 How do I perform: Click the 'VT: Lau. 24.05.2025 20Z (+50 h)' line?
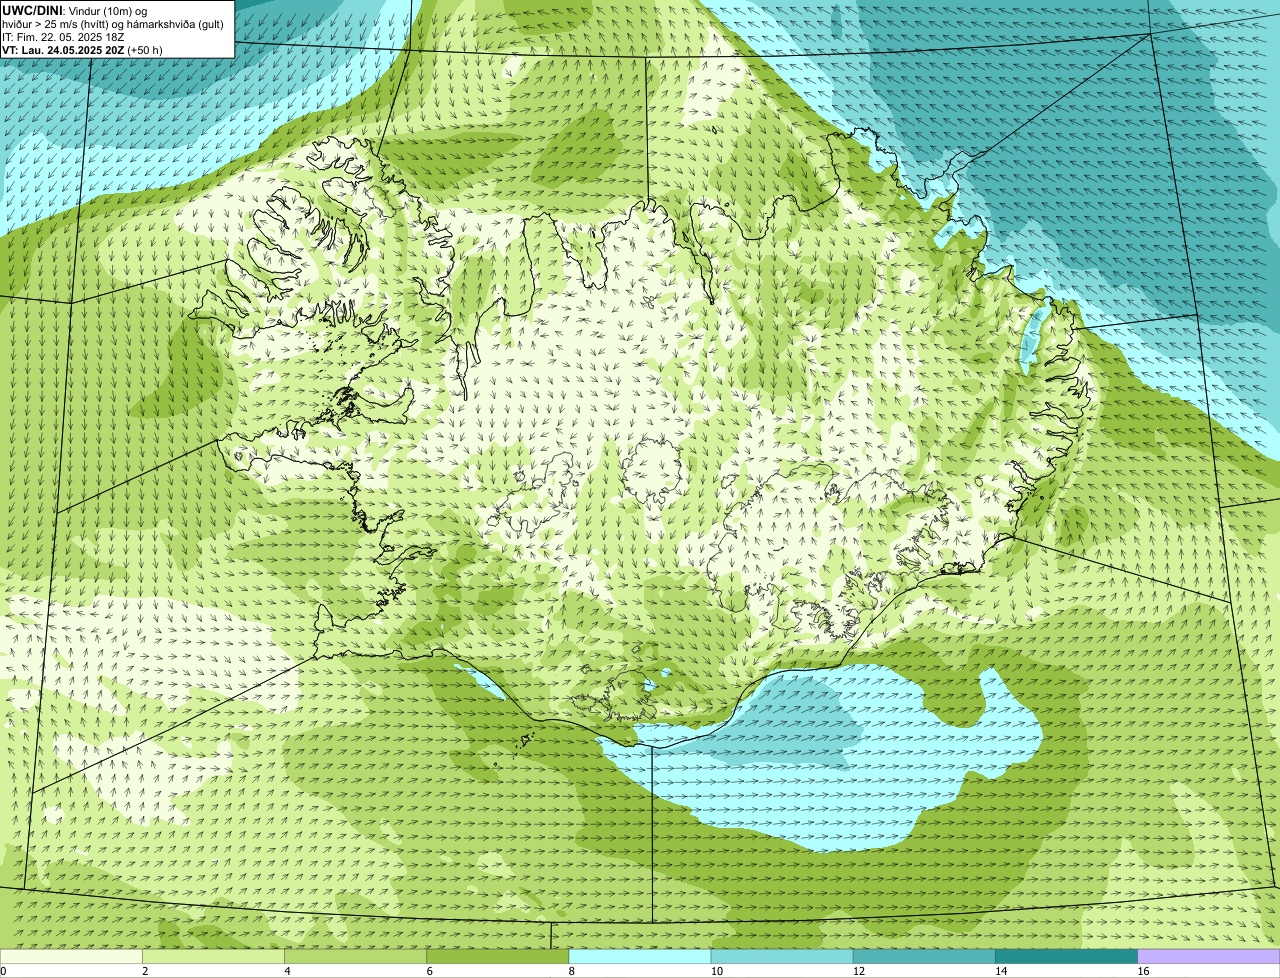(82, 49)
